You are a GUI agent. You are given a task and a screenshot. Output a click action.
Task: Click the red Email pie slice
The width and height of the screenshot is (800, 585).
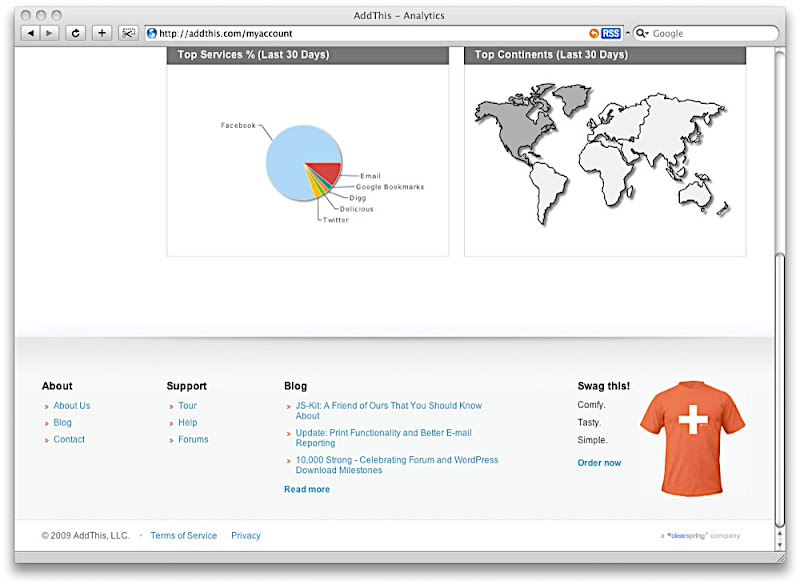[x=327, y=172]
